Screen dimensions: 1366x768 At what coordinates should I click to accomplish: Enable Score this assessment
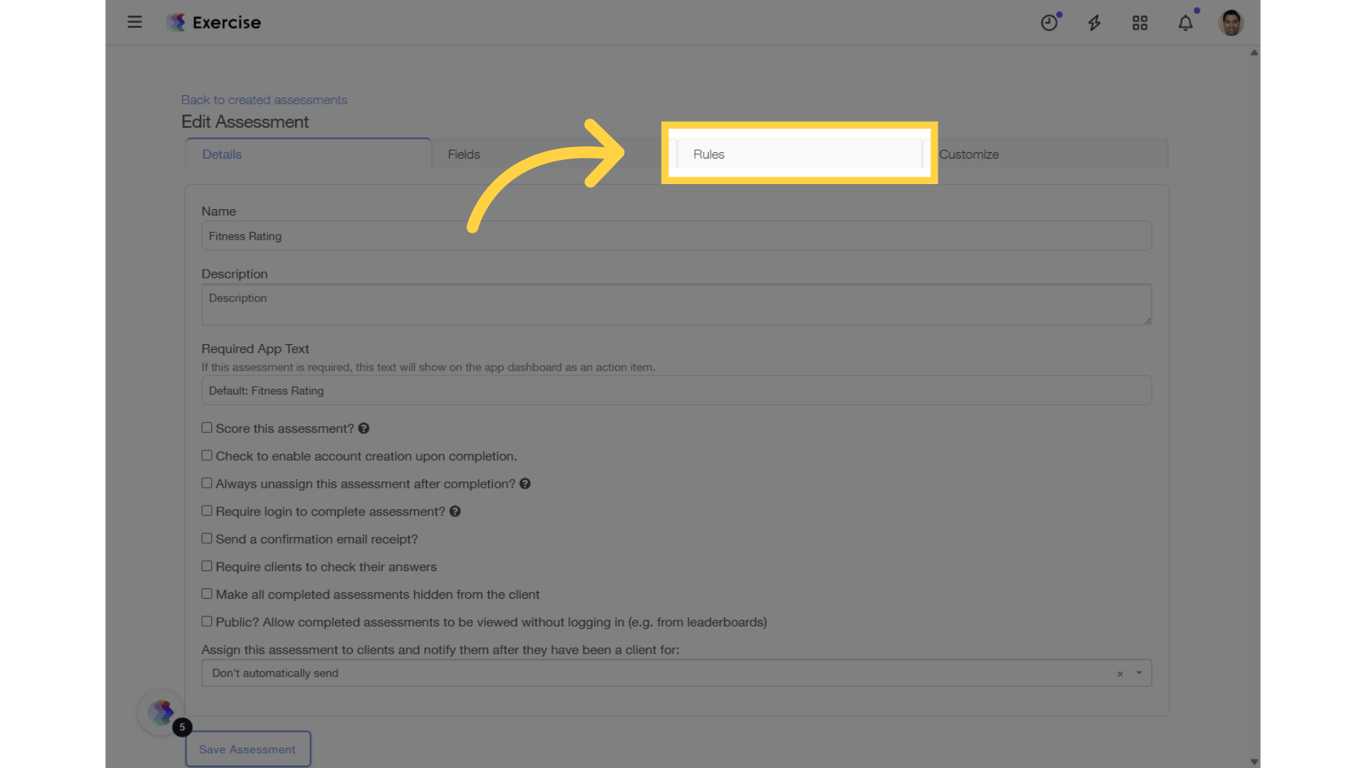[207, 427]
